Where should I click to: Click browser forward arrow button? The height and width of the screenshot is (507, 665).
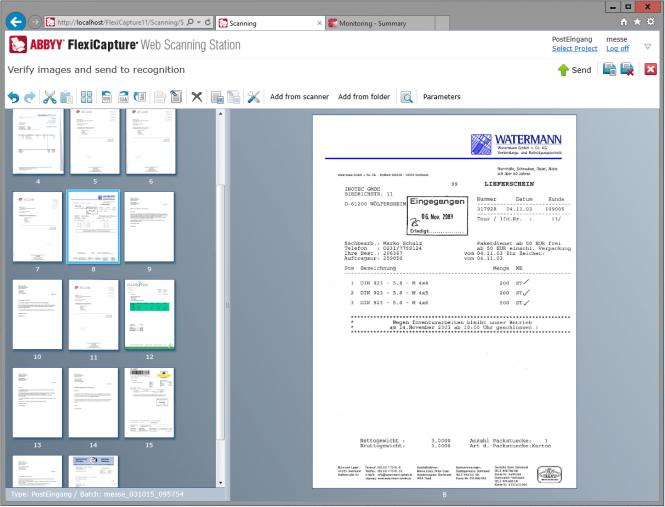[x=35, y=22]
